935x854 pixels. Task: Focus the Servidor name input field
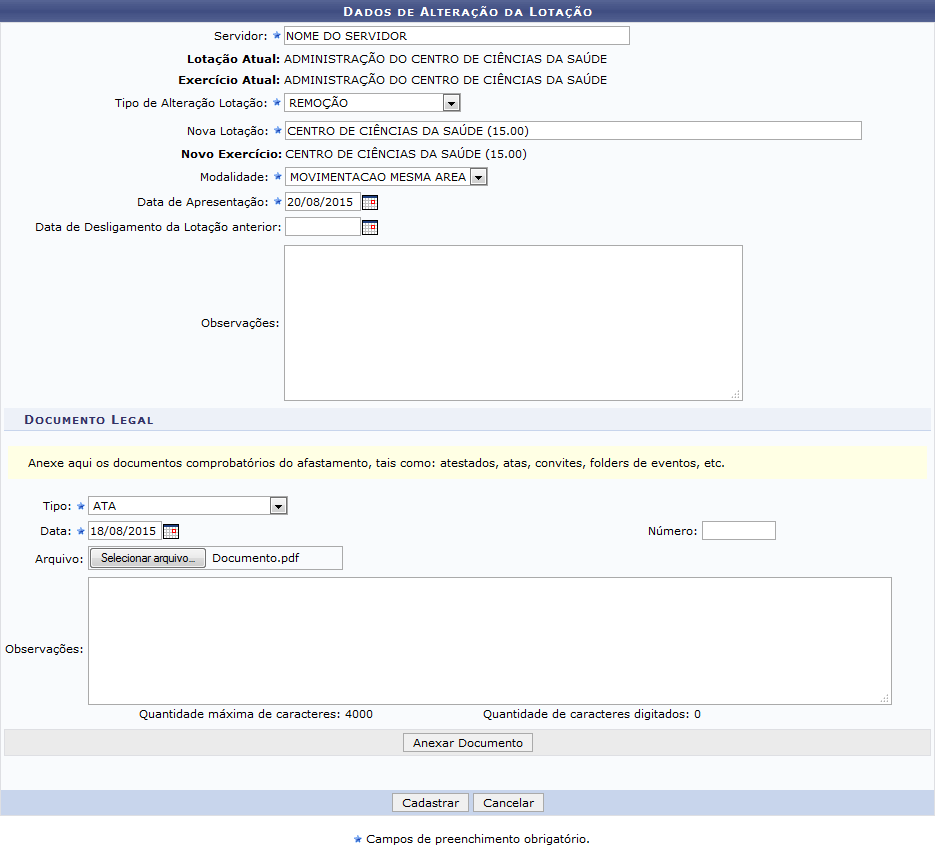coord(456,36)
